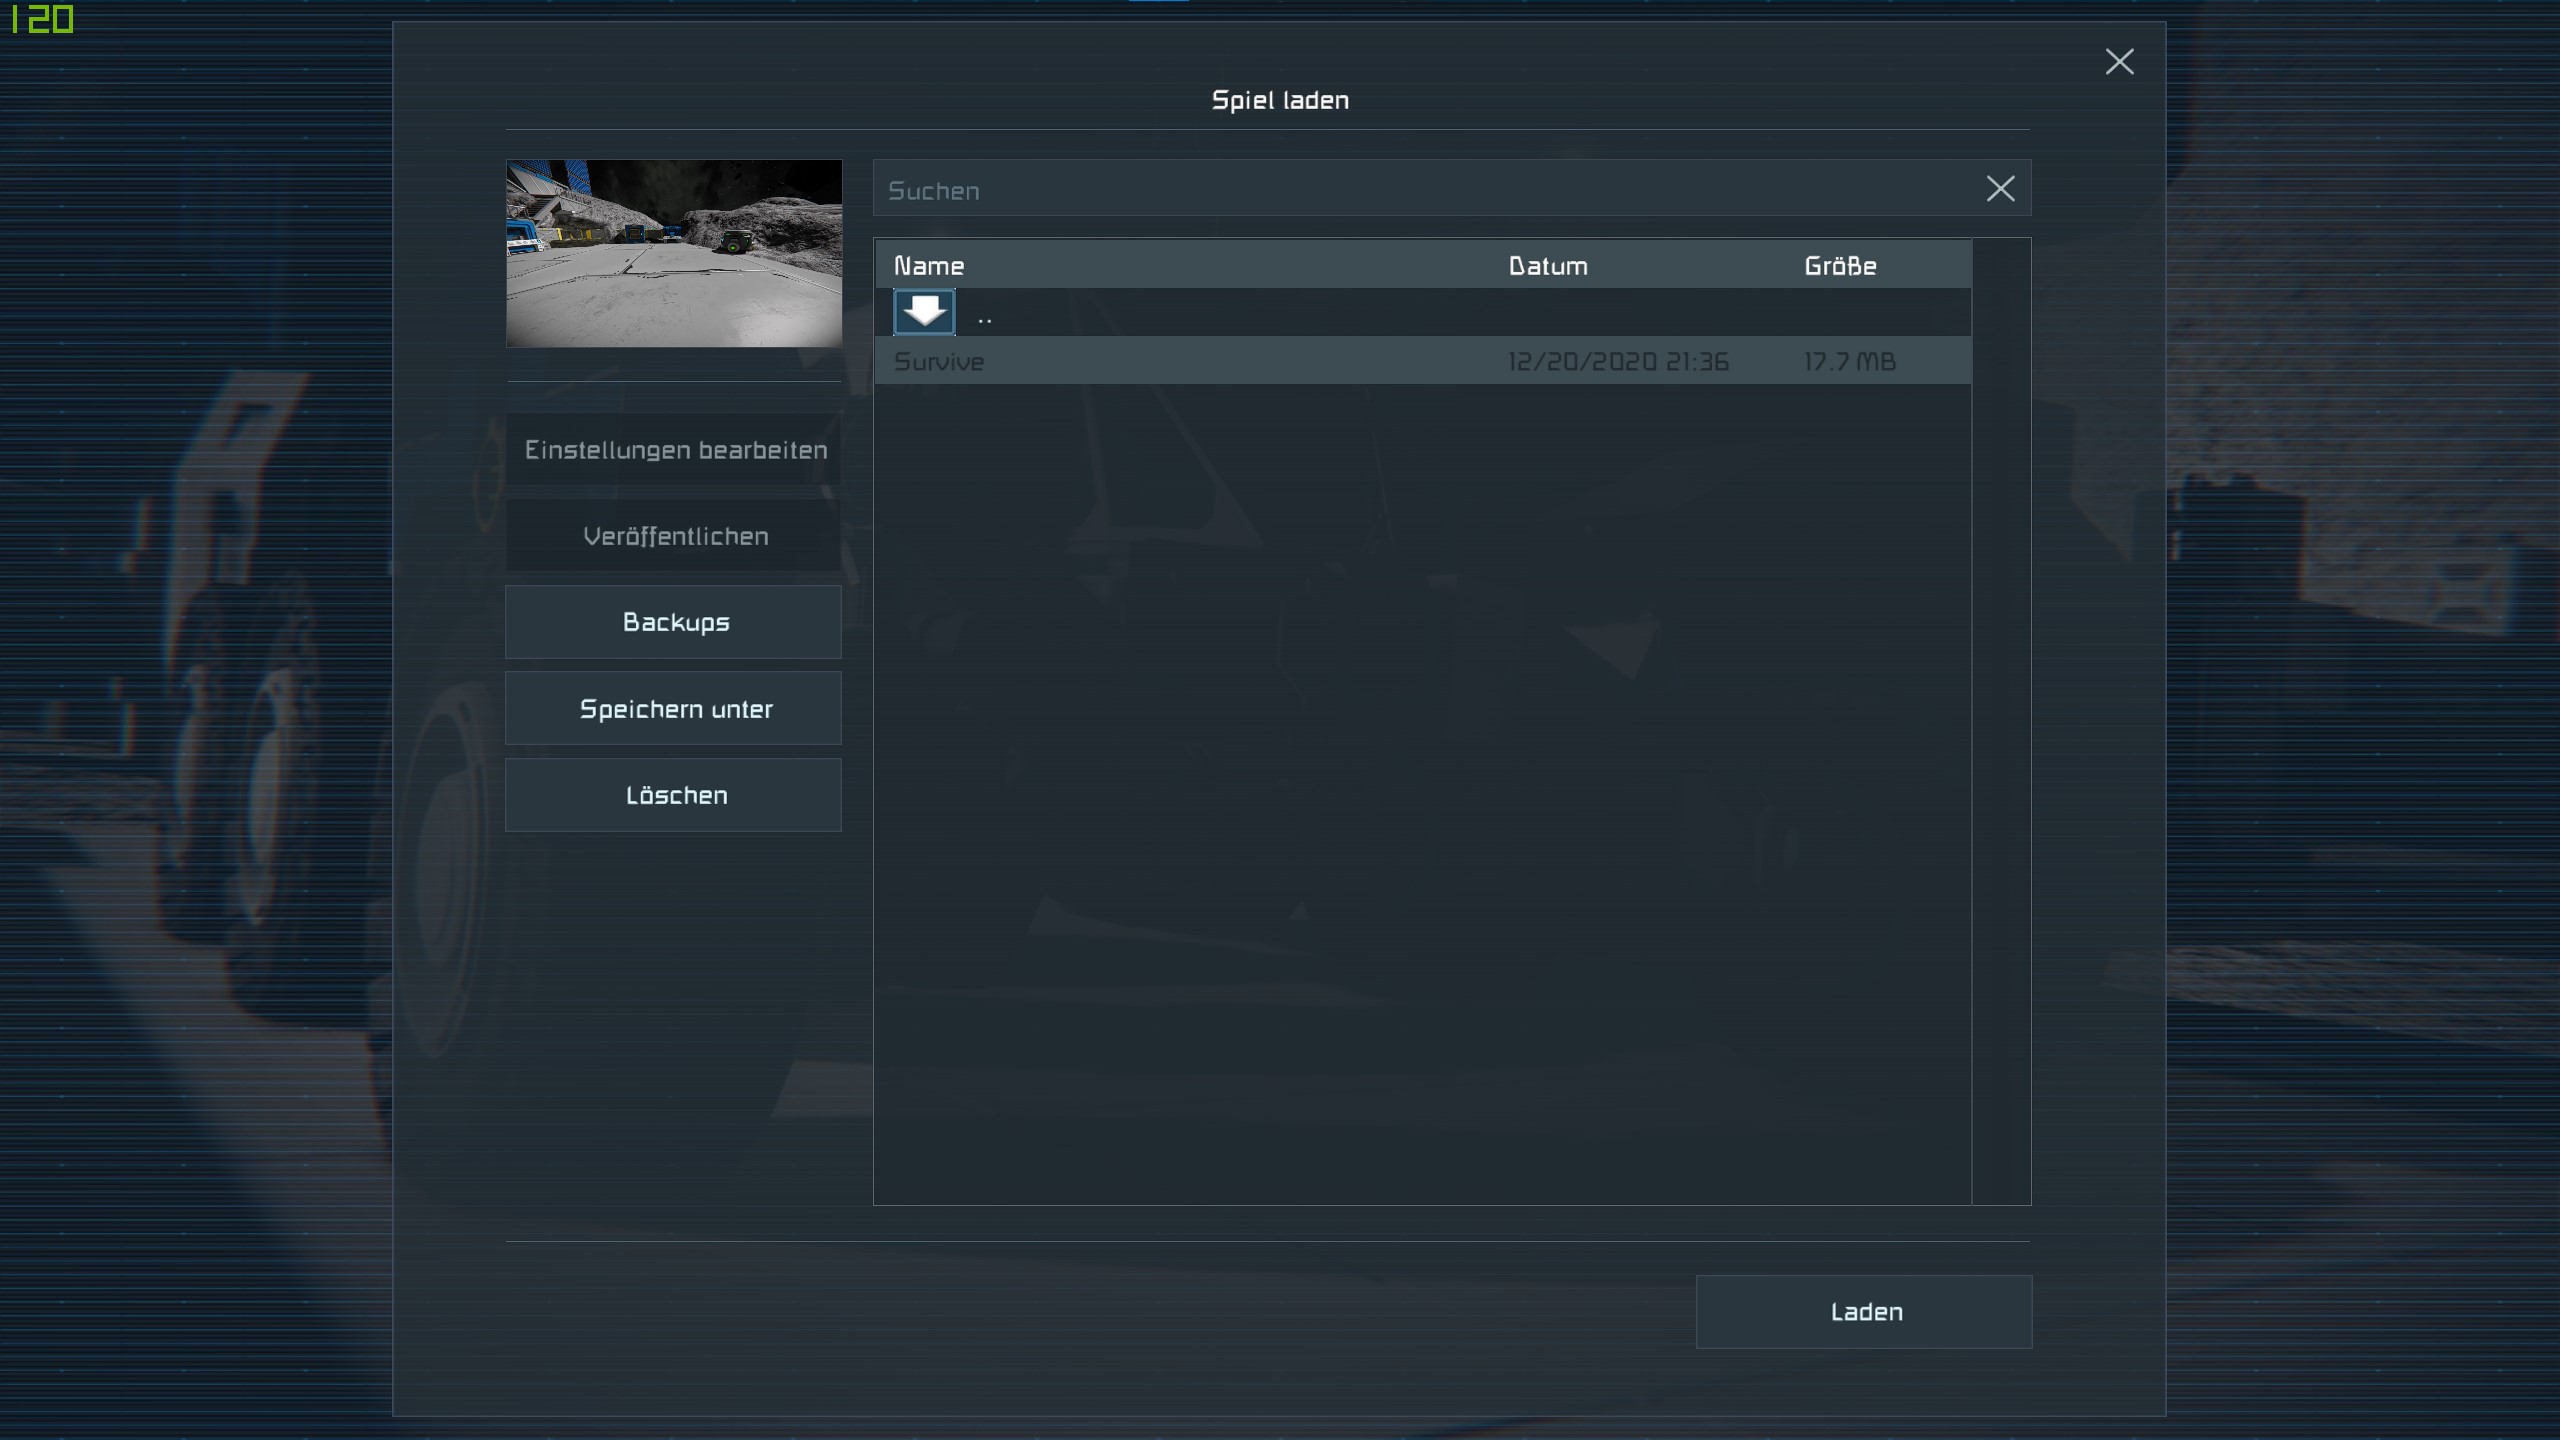Click the Speichern unter button
Viewport: 2560px width, 1440px height.
[x=673, y=708]
